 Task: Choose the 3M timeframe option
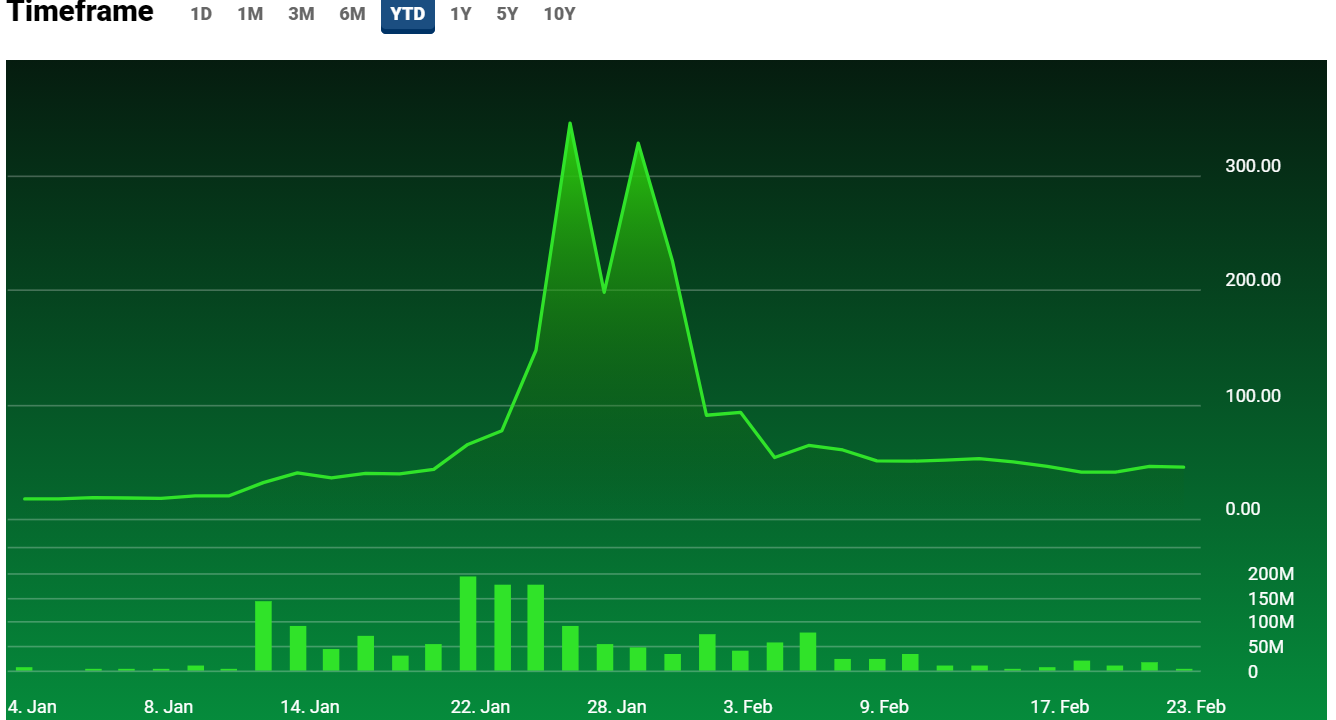coord(301,14)
